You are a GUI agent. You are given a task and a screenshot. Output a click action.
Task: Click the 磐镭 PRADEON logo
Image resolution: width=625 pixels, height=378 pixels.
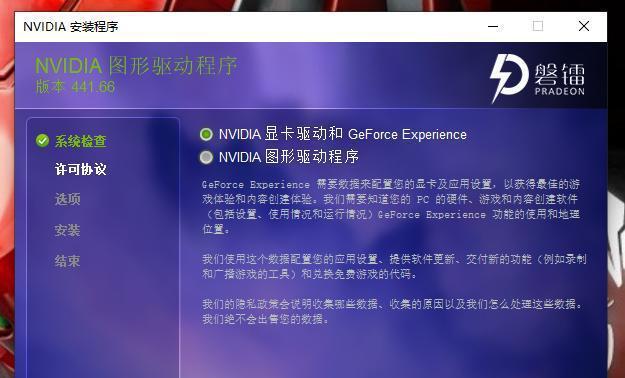(x=537, y=79)
